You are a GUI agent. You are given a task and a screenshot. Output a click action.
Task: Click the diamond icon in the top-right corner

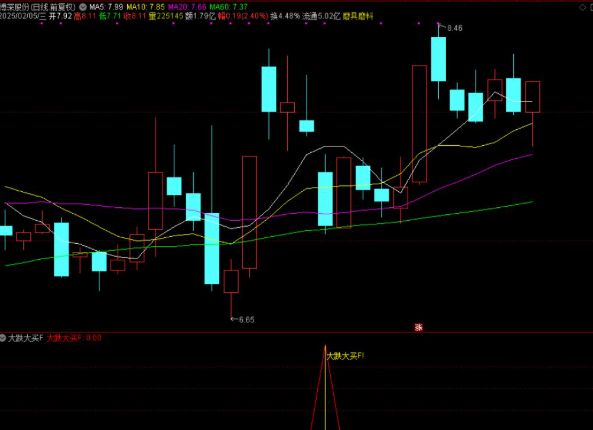pyautogui.click(x=582, y=7)
